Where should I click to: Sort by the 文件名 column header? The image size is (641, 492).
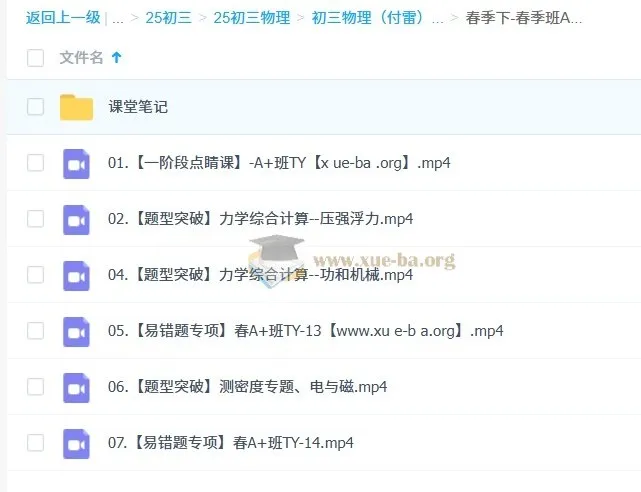coord(81,58)
